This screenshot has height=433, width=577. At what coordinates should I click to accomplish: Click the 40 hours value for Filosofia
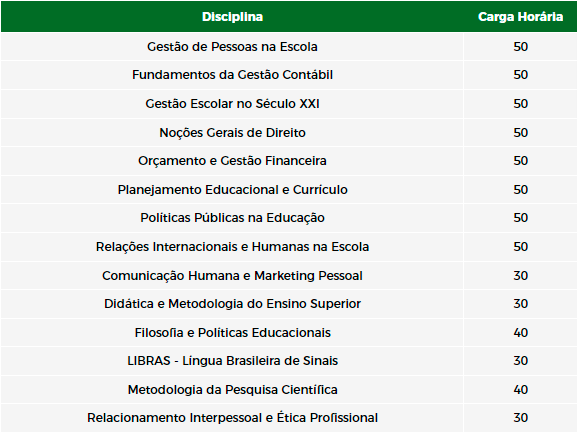(520, 333)
